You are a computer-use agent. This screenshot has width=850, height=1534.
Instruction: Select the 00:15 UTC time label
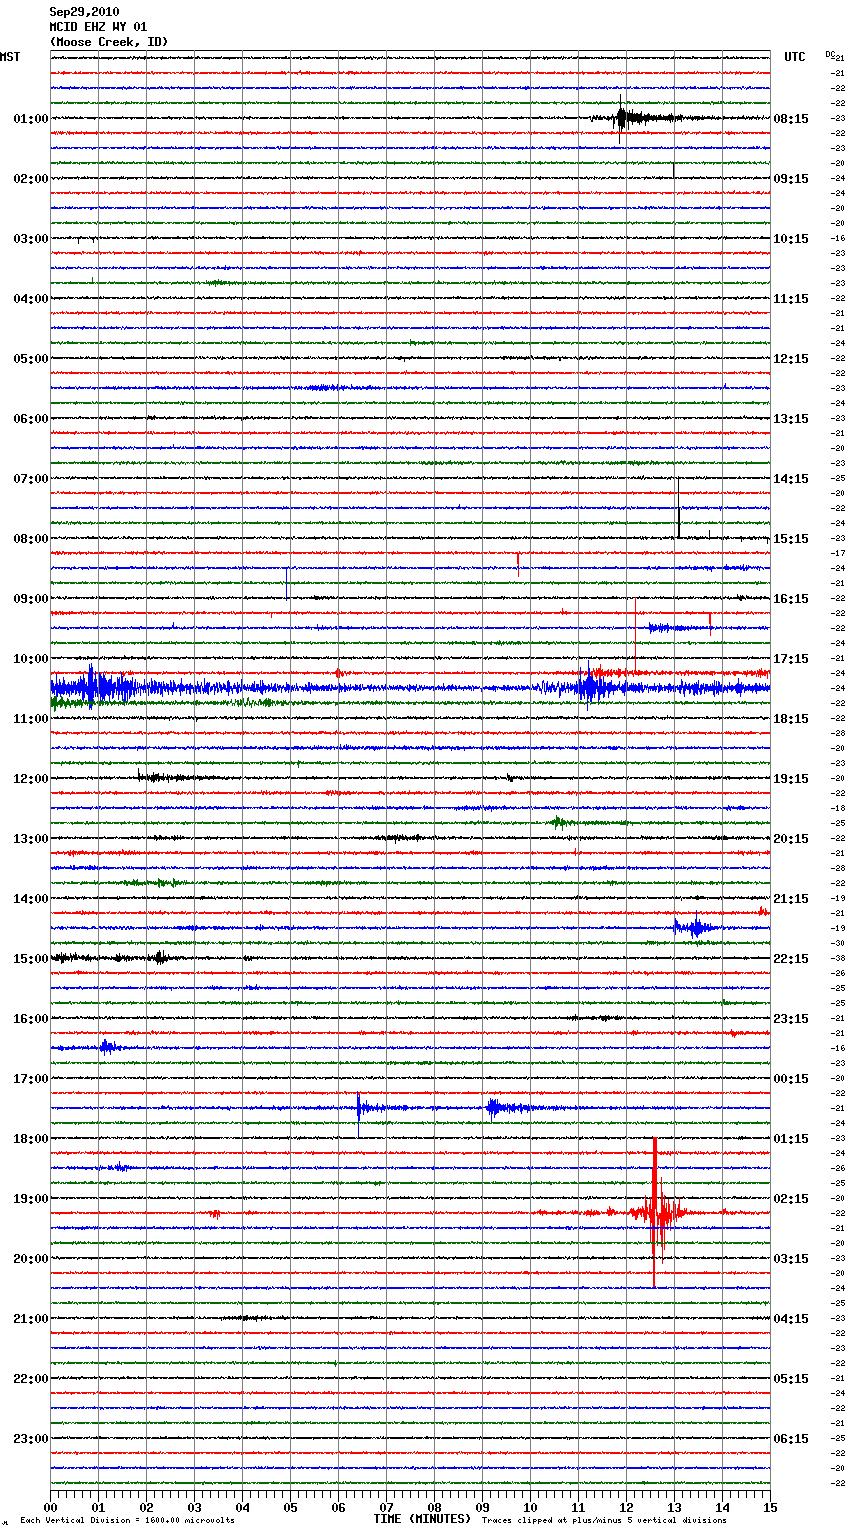[x=791, y=1078]
